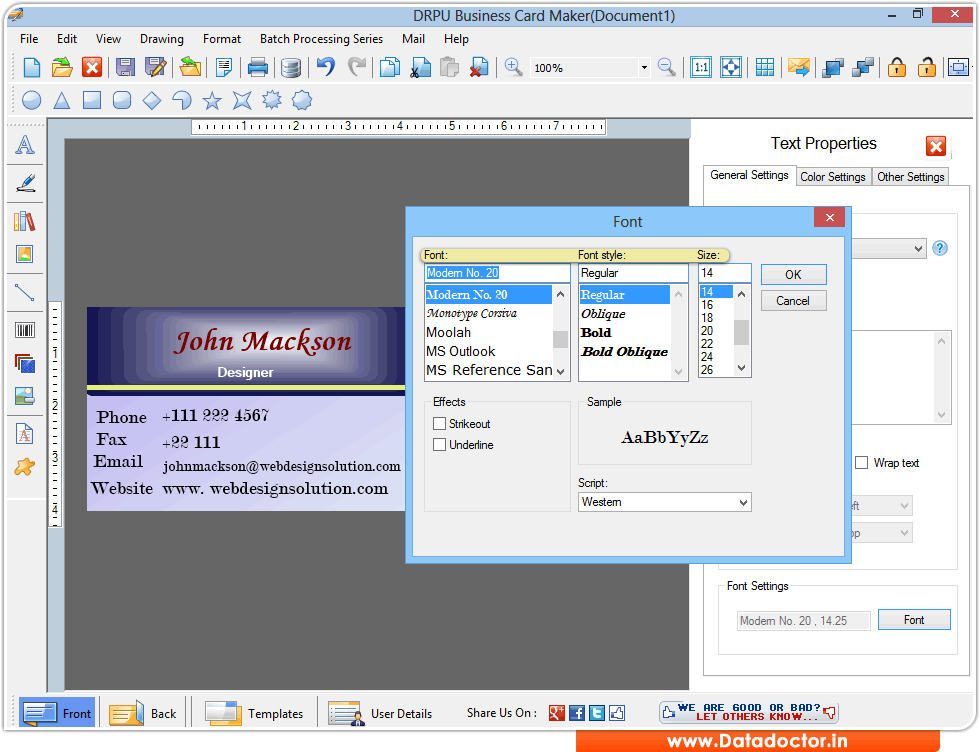Screen dimensions: 980x752
Task: Close the Text Properties panel
Action: (x=936, y=146)
